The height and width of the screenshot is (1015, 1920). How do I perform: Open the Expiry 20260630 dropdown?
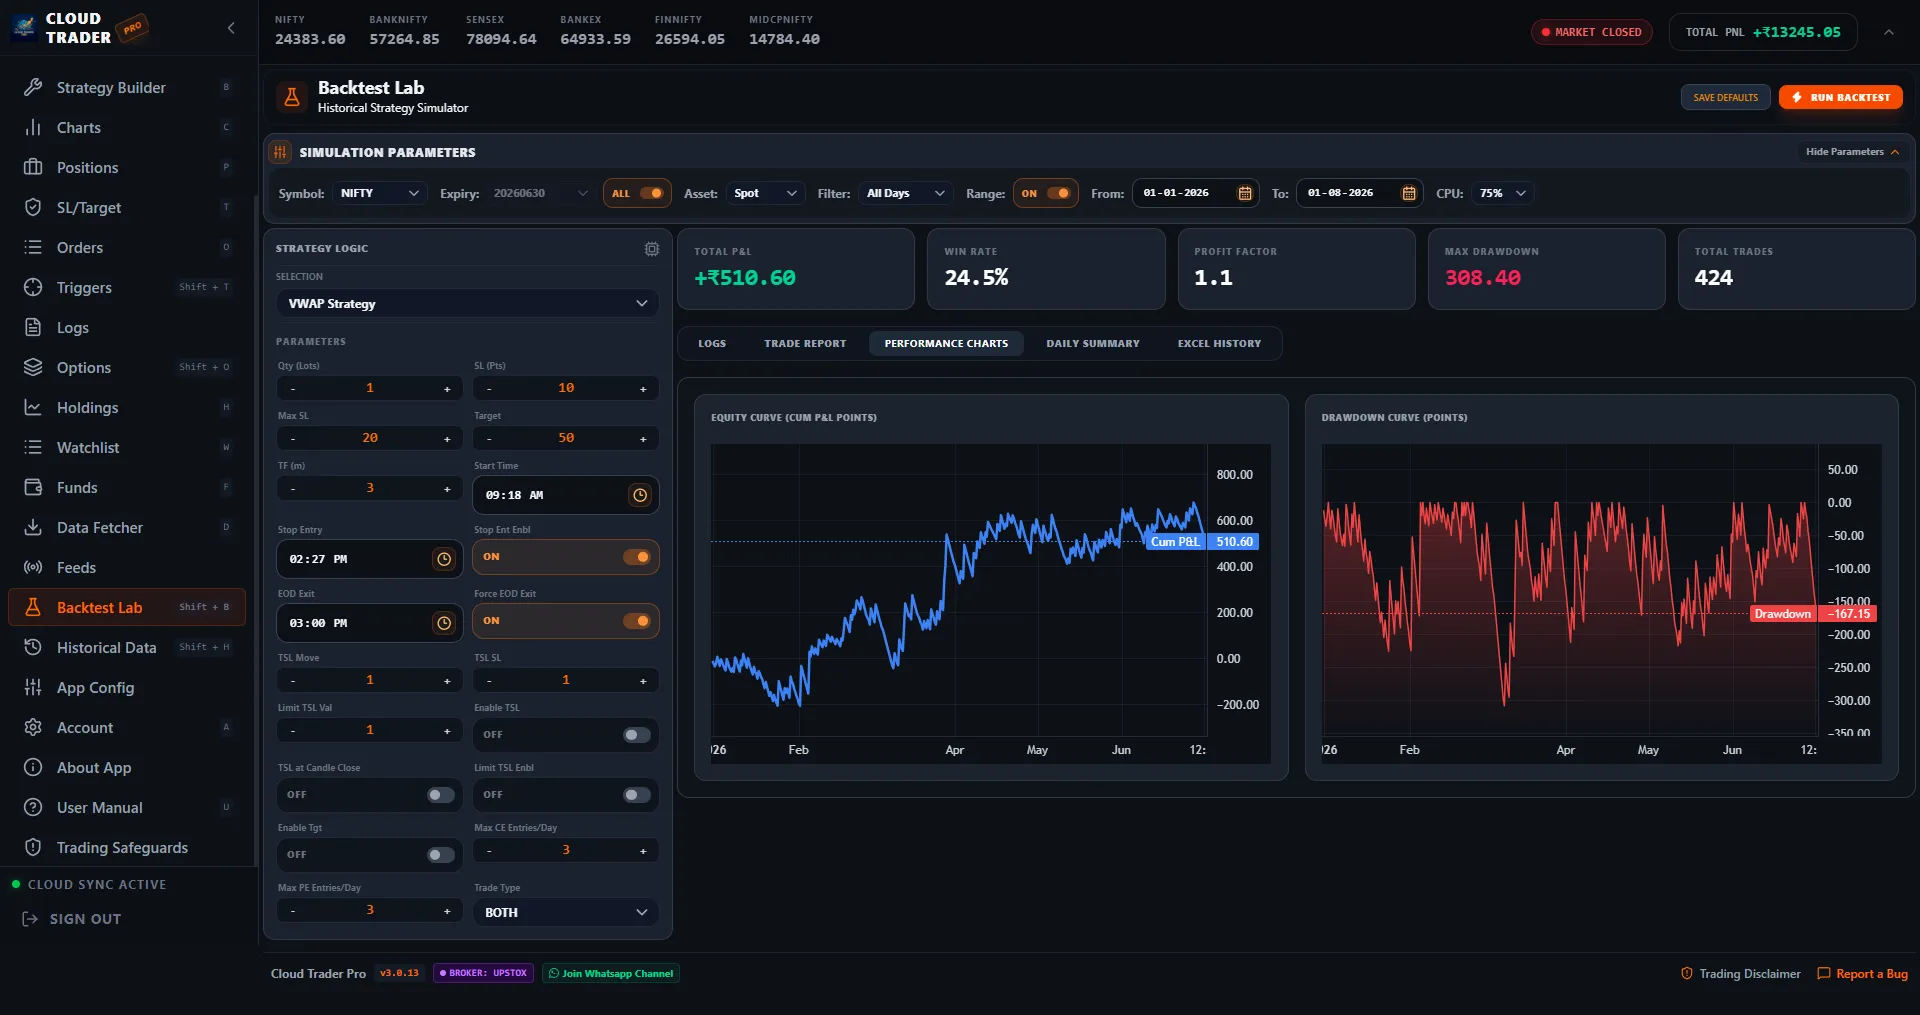click(540, 193)
